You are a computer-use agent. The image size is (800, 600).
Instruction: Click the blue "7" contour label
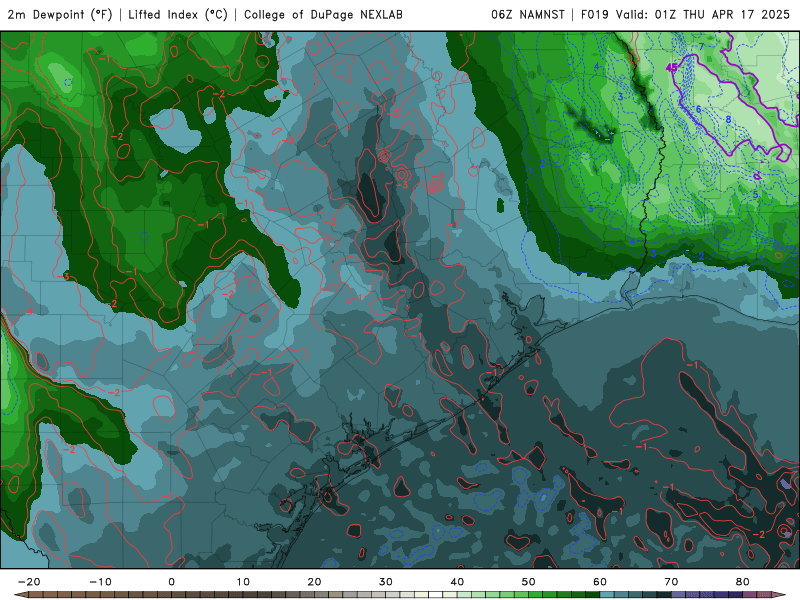(x=702, y=47)
